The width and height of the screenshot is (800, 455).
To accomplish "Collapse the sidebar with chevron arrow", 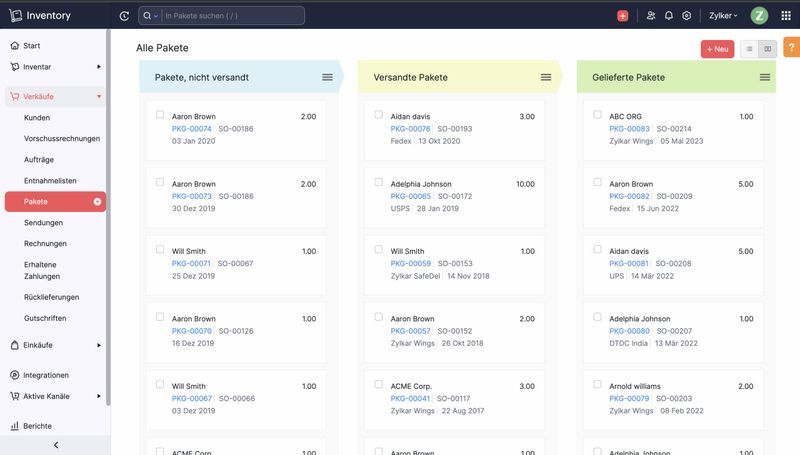I will pyautogui.click(x=56, y=445).
